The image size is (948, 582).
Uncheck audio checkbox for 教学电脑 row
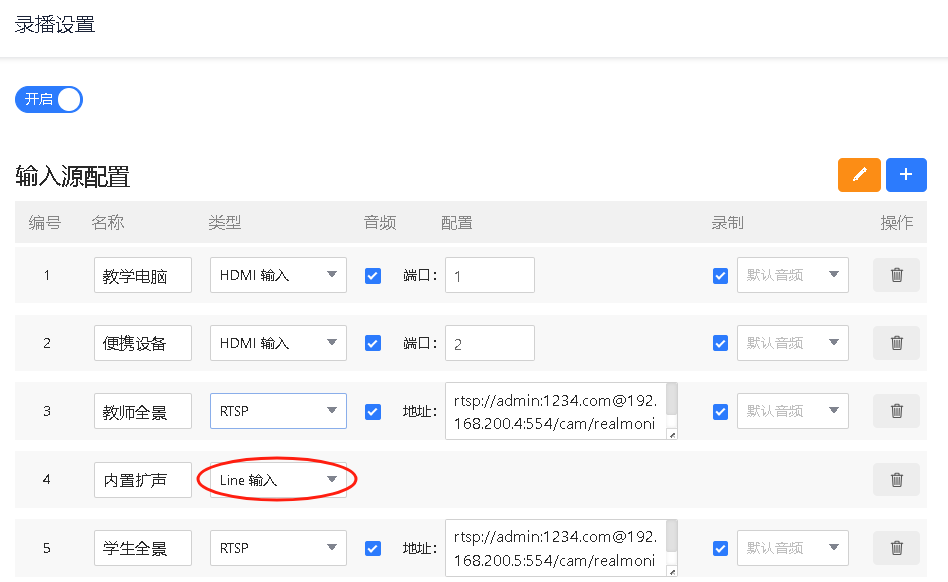coord(373,276)
